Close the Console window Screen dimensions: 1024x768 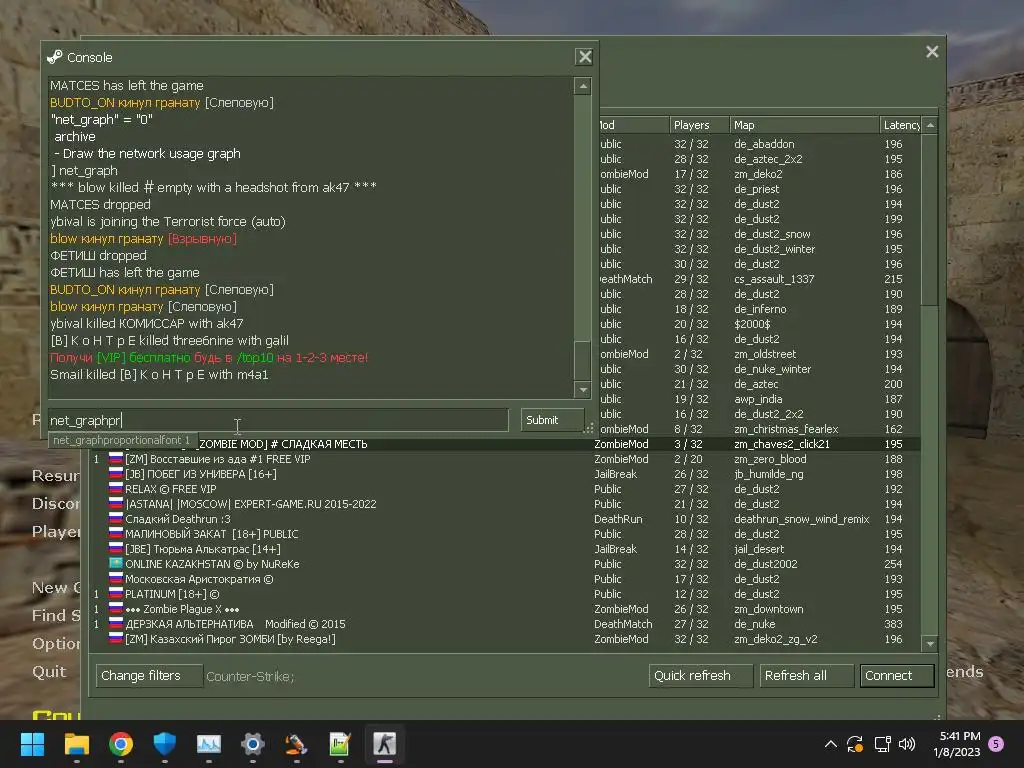[x=584, y=57]
